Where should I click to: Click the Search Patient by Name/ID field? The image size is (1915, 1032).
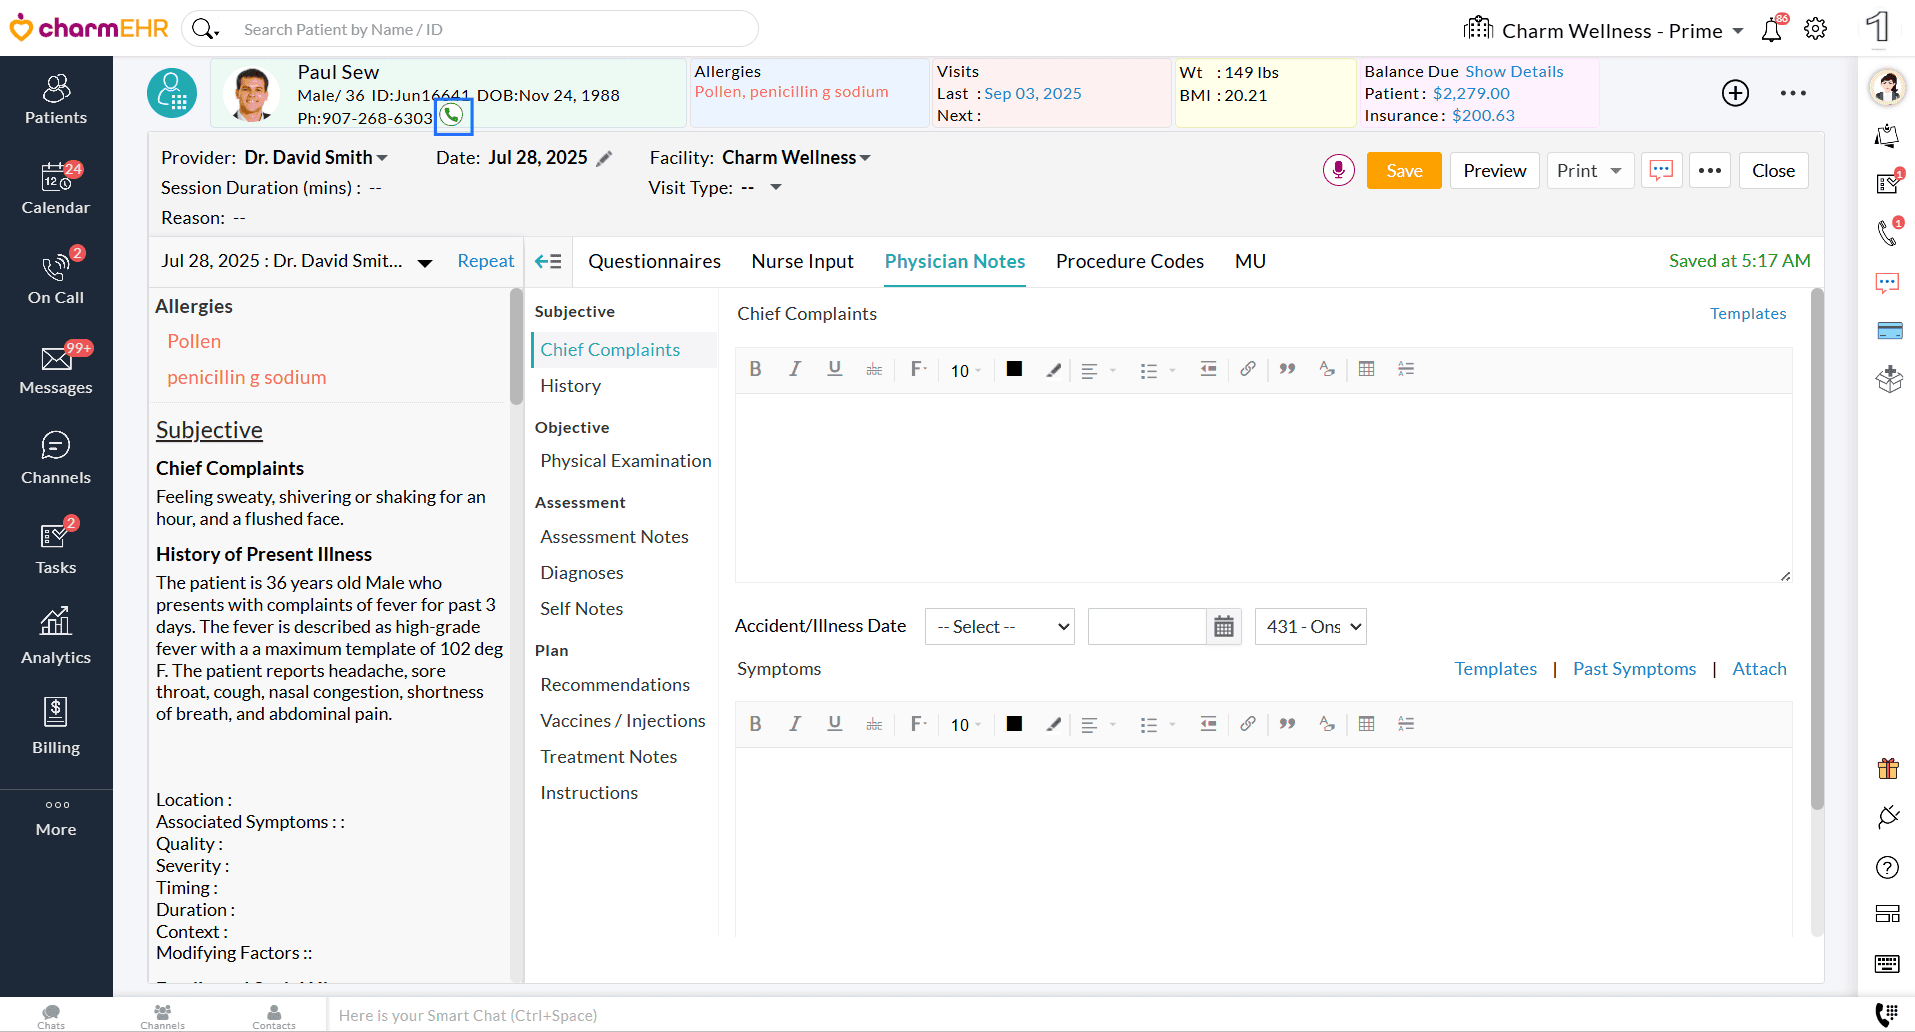tap(490, 30)
